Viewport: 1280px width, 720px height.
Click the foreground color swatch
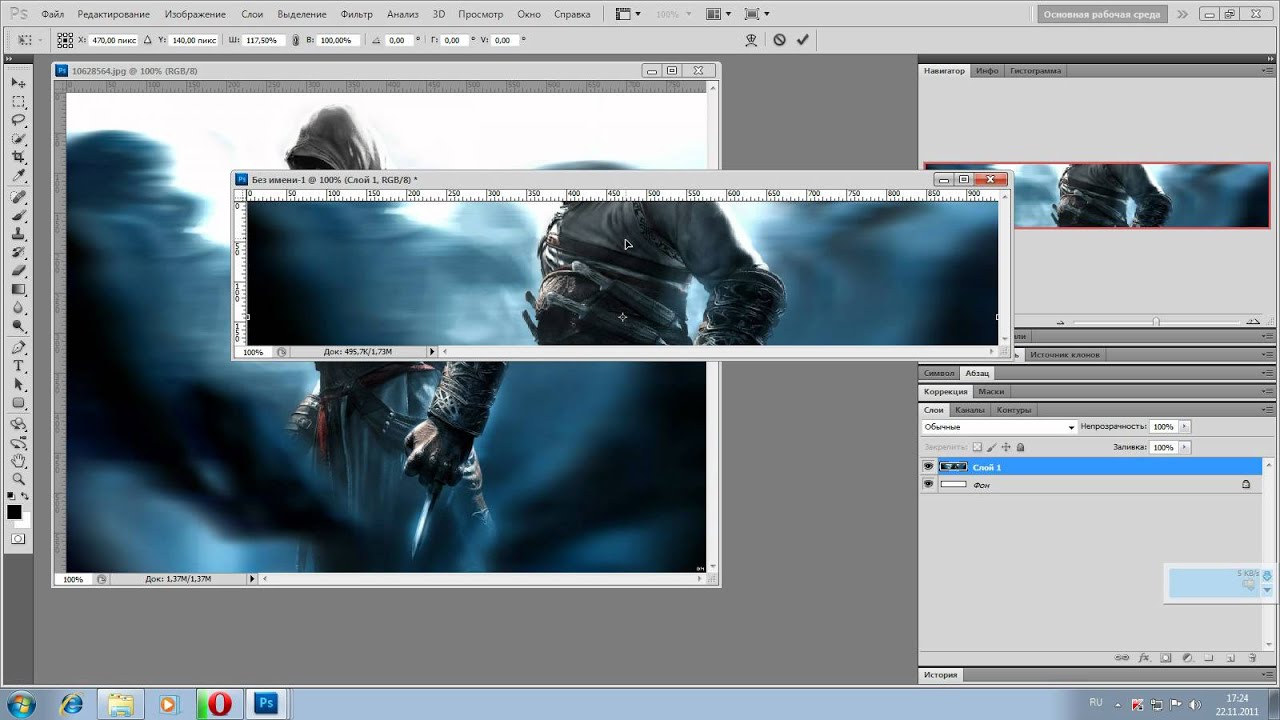(14, 512)
